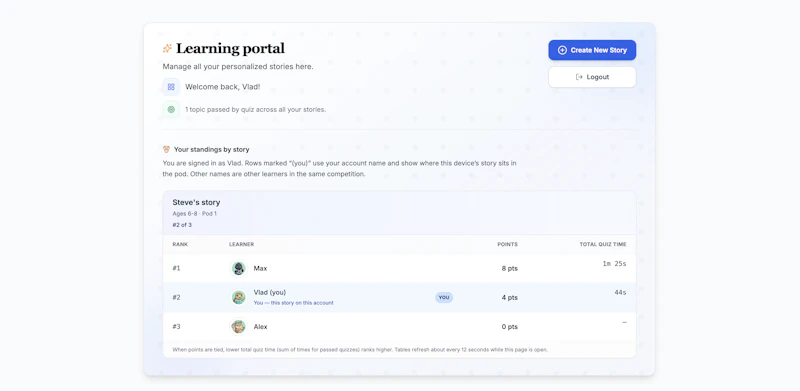The height and width of the screenshot is (391, 800).
Task: Click the trophy icon beside Your standings
Action: pos(166,150)
